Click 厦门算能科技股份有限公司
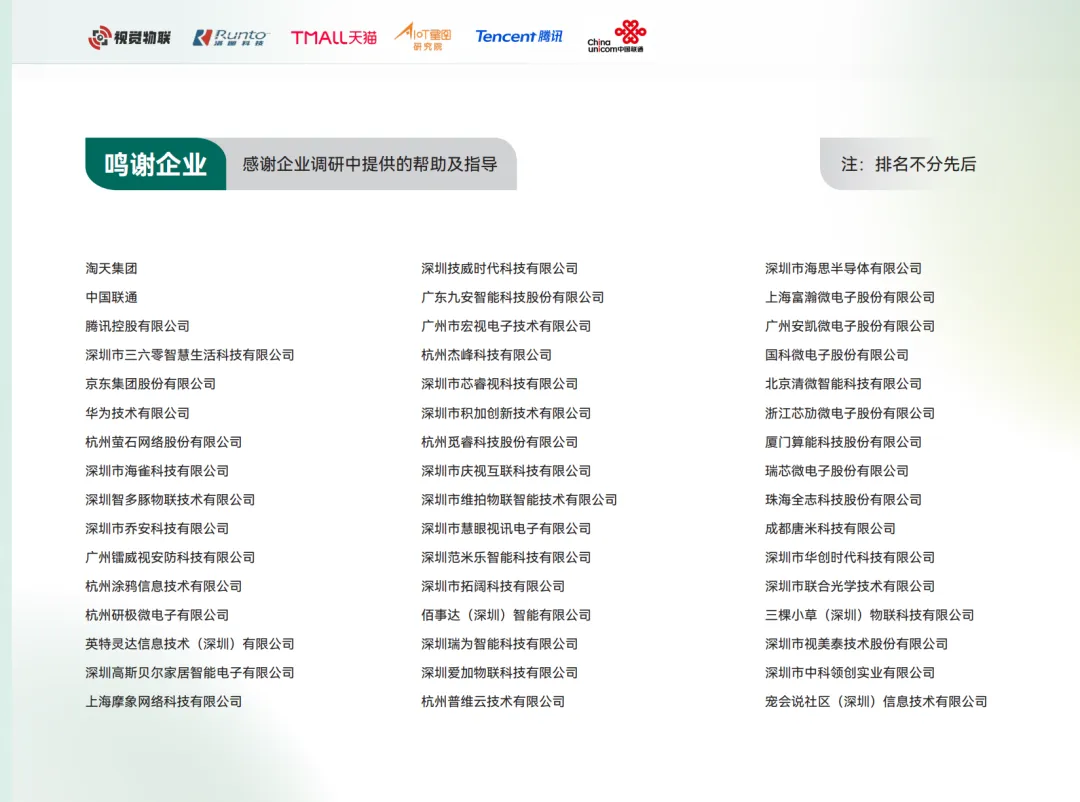This screenshot has width=1080, height=802. tap(844, 442)
